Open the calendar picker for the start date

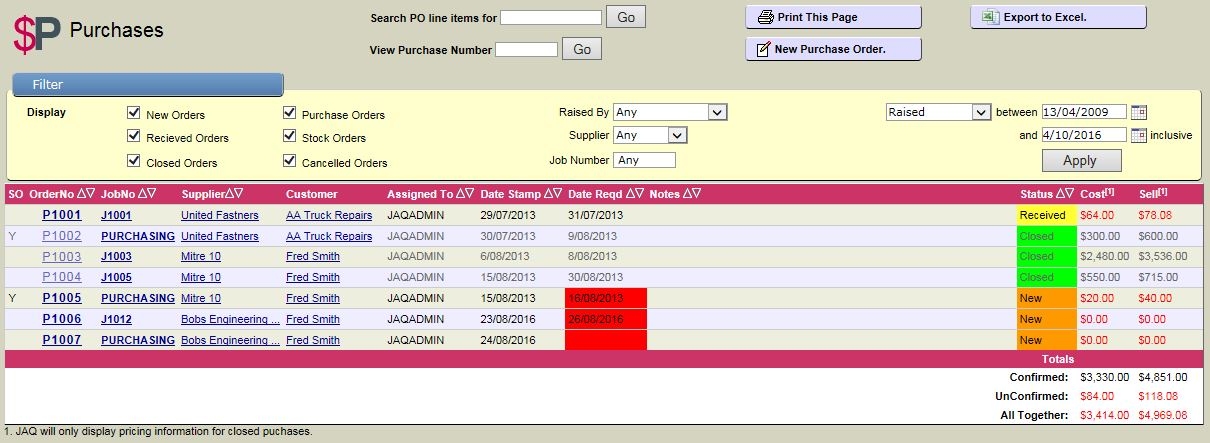point(1138,112)
